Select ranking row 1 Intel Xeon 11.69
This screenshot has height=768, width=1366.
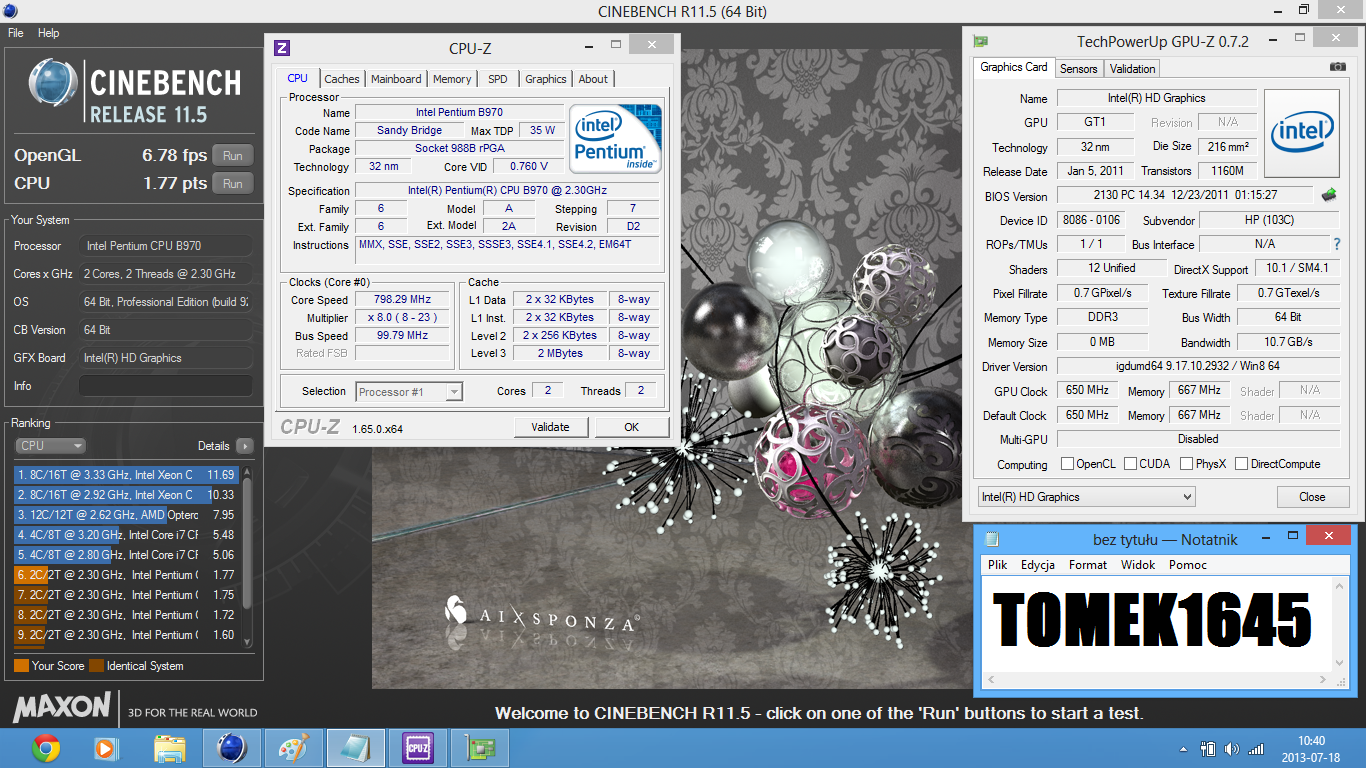126,475
